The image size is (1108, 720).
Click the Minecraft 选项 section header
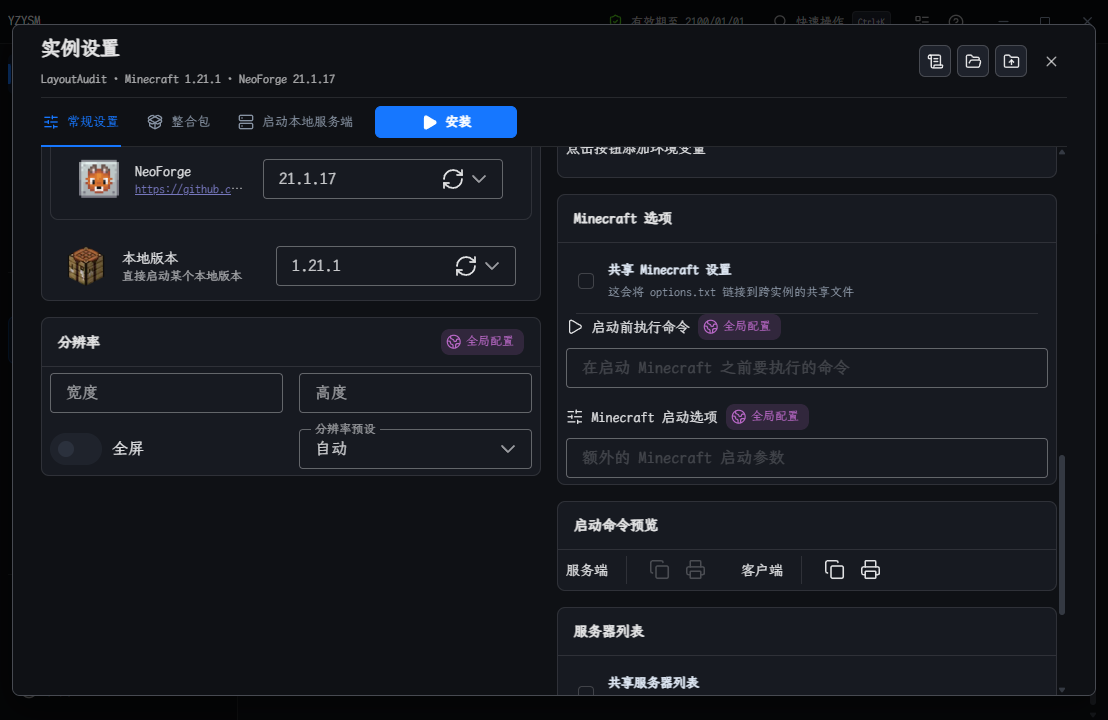(x=806, y=219)
